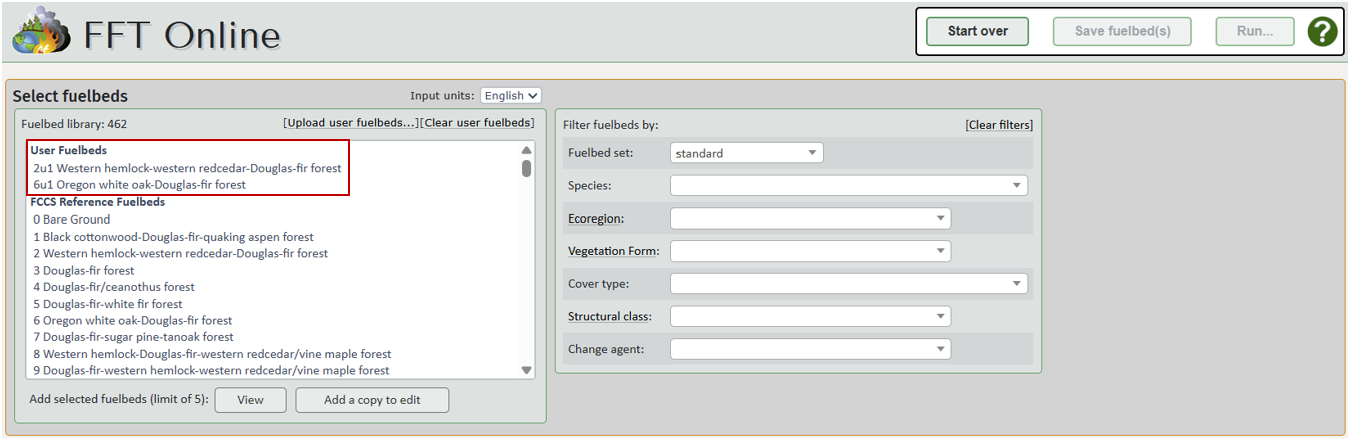Open the Change agent dropdown
Viewport: 1348px width, 438px height.
[x=810, y=349]
